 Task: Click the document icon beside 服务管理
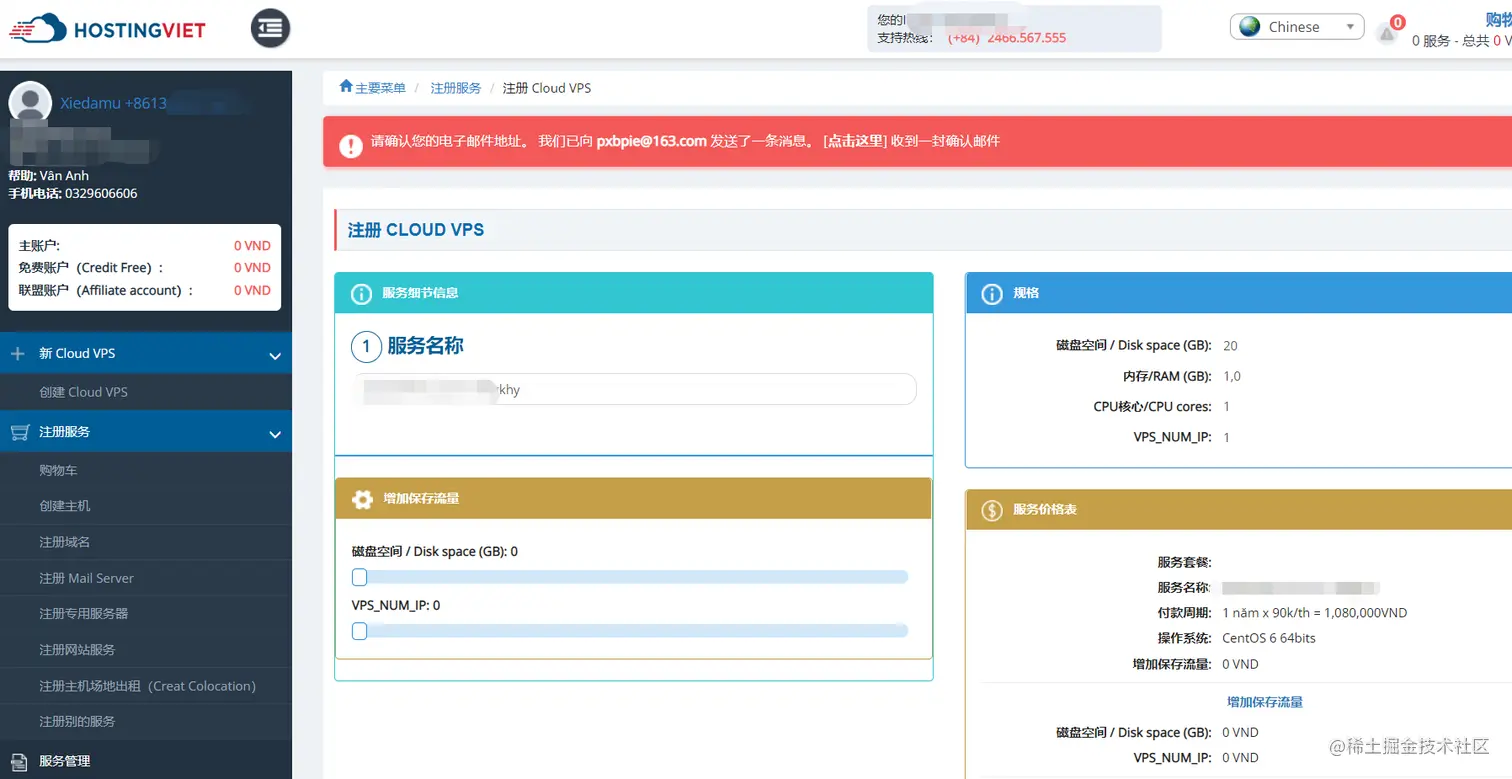pyautogui.click(x=19, y=761)
